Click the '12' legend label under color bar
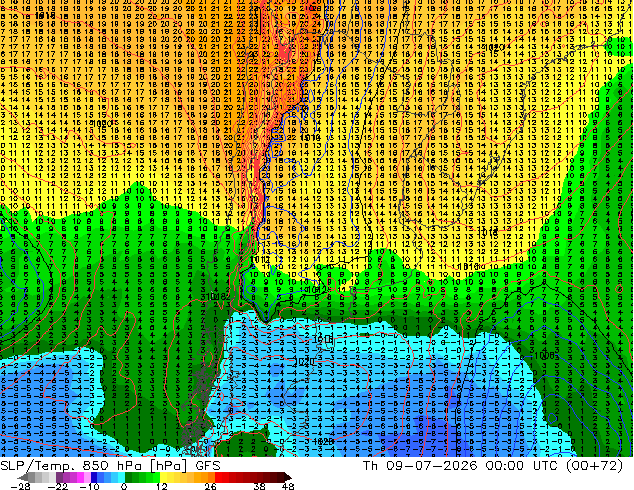Viewport: 634px width, 490px height. click(x=162, y=486)
